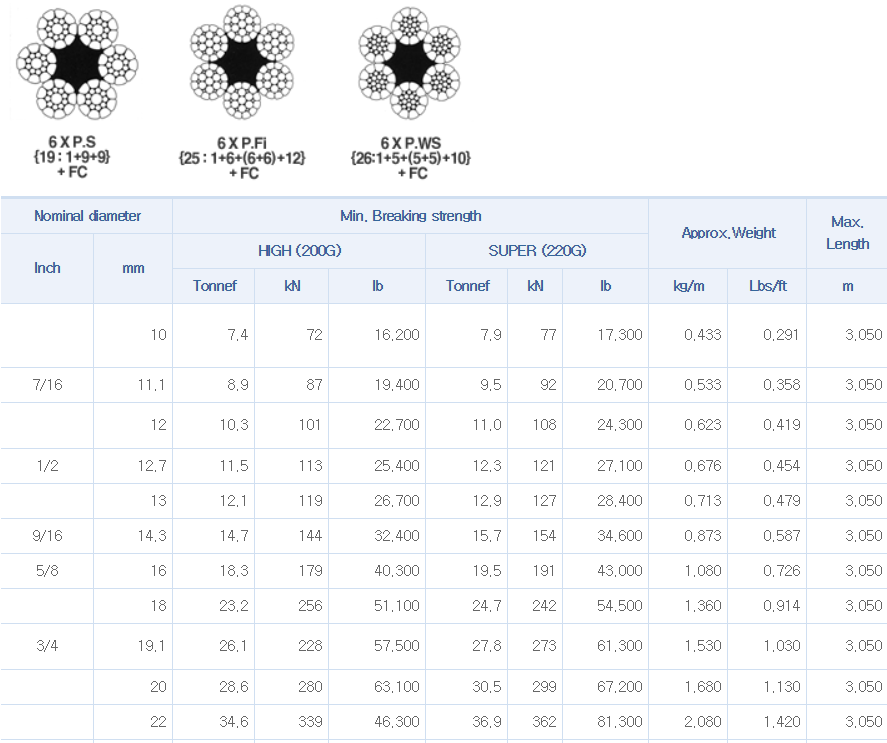
Task: Click the 'HIGH (200G)' column header
Action: [x=299, y=251]
